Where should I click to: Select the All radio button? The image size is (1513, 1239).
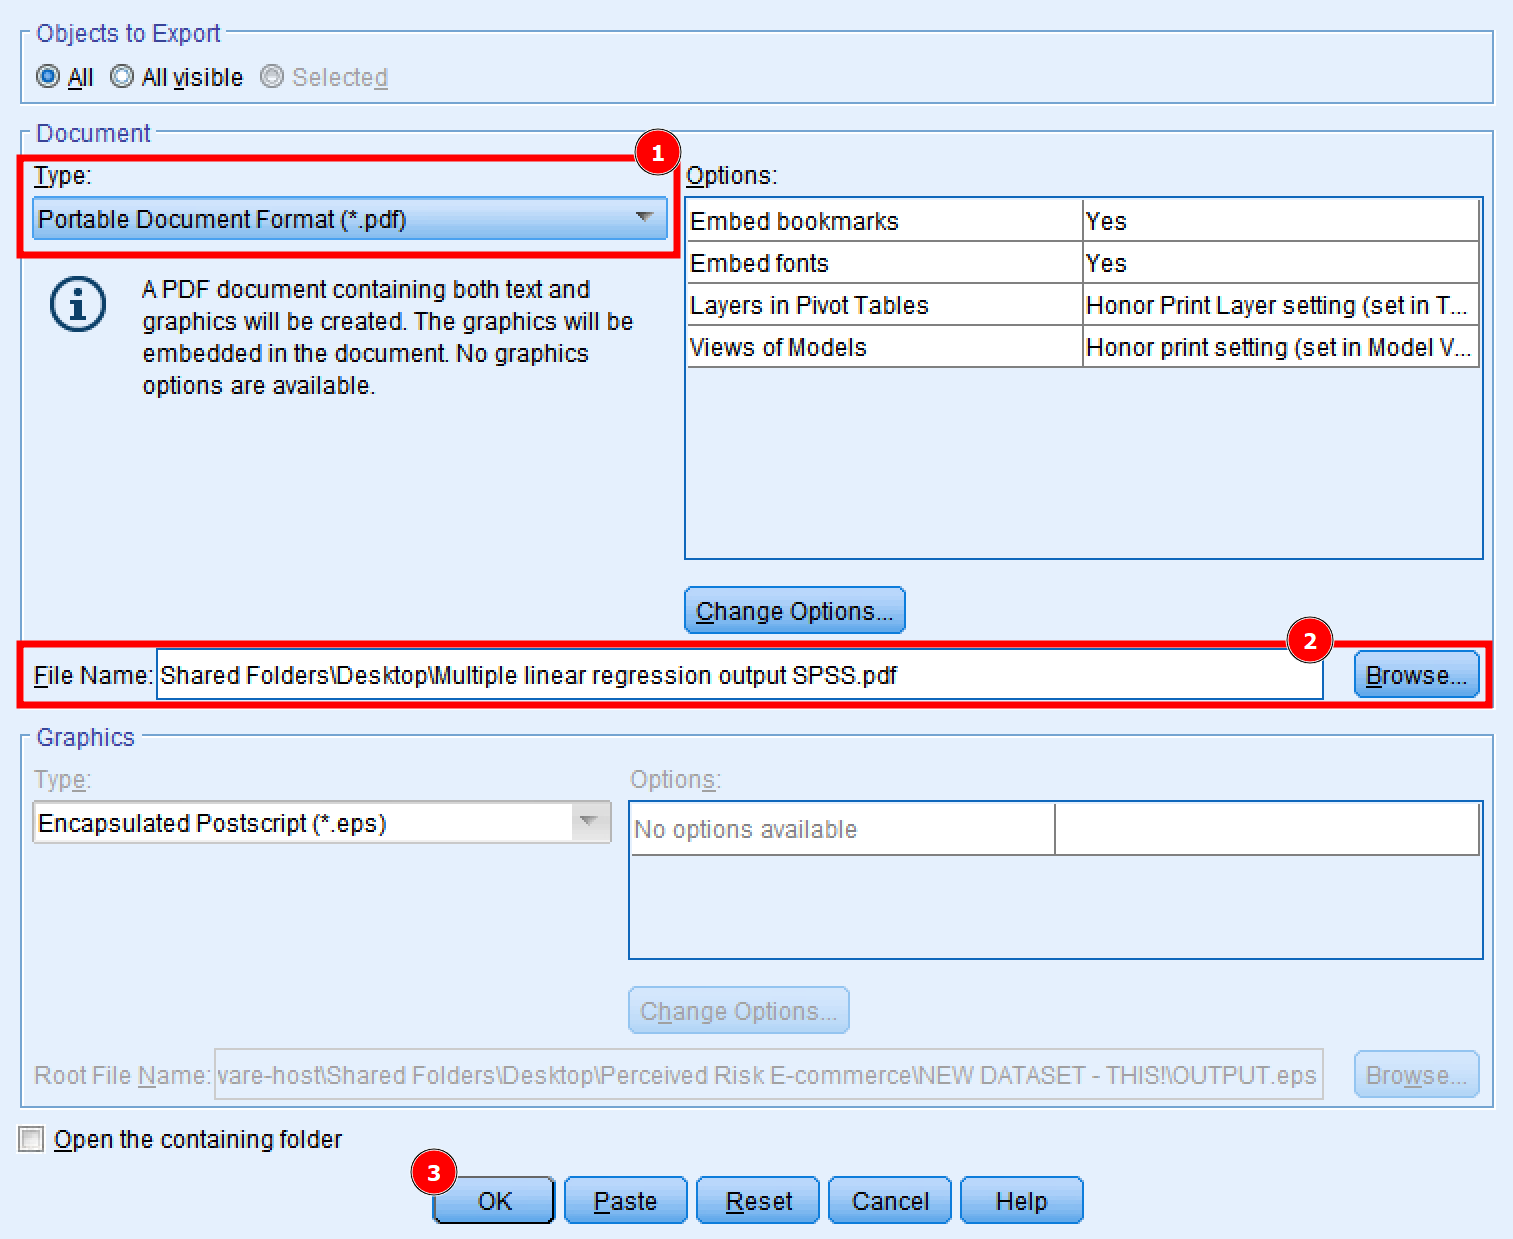[x=47, y=76]
